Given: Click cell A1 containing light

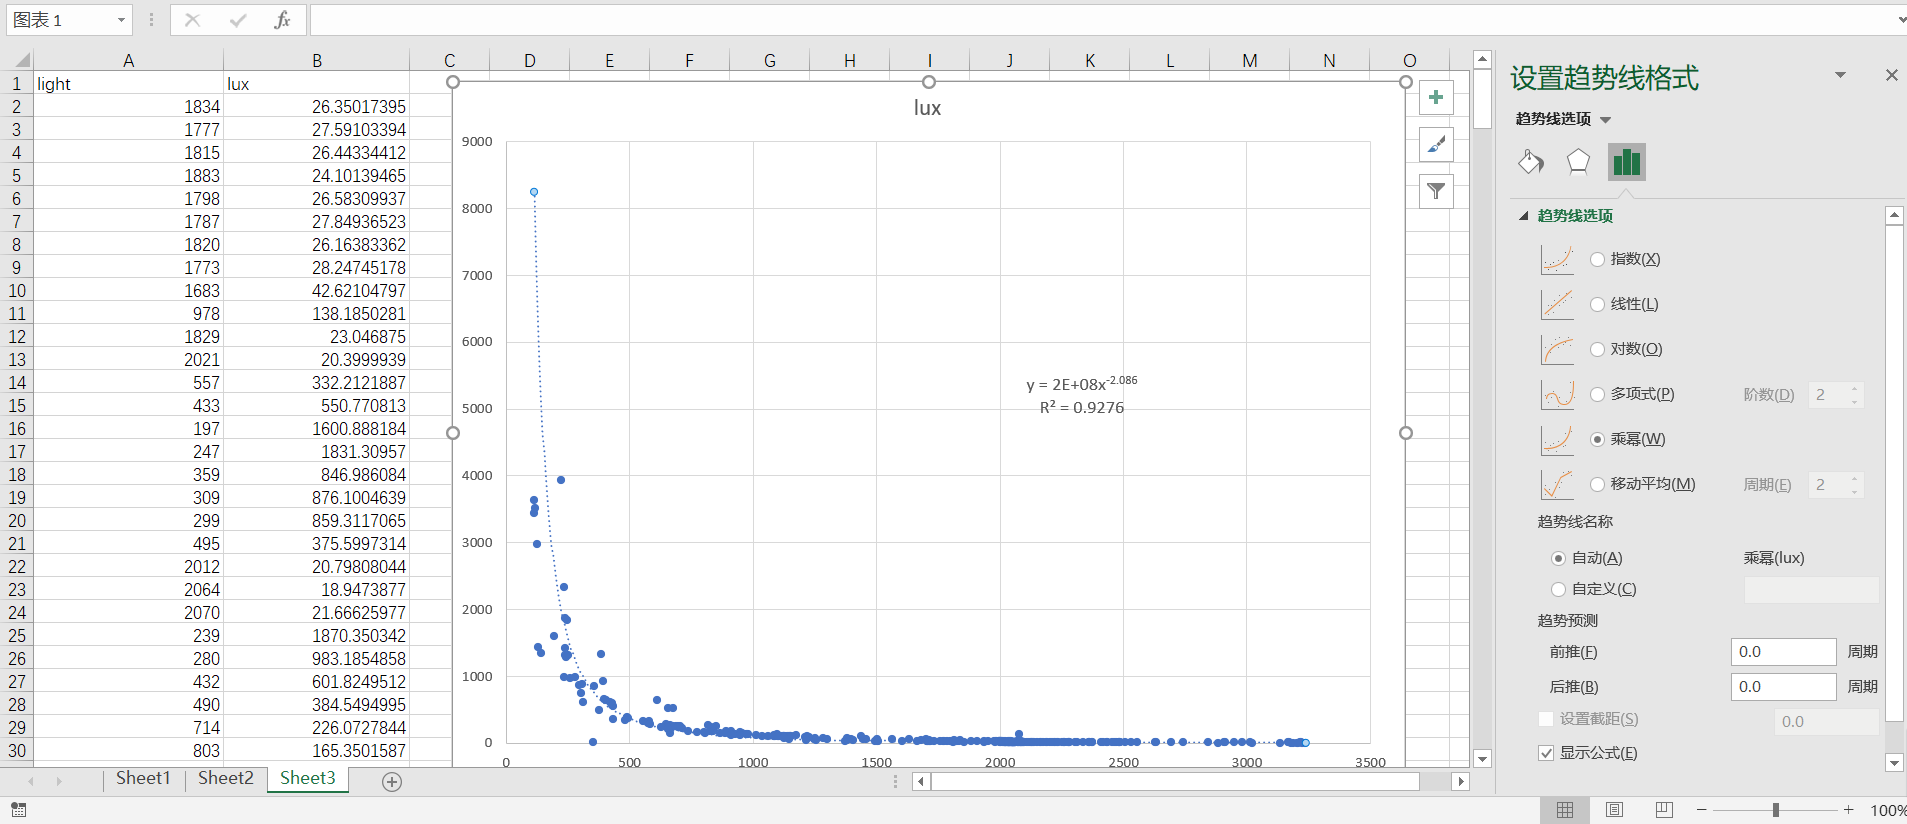Looking at the screenshot, I should (128, 84).
